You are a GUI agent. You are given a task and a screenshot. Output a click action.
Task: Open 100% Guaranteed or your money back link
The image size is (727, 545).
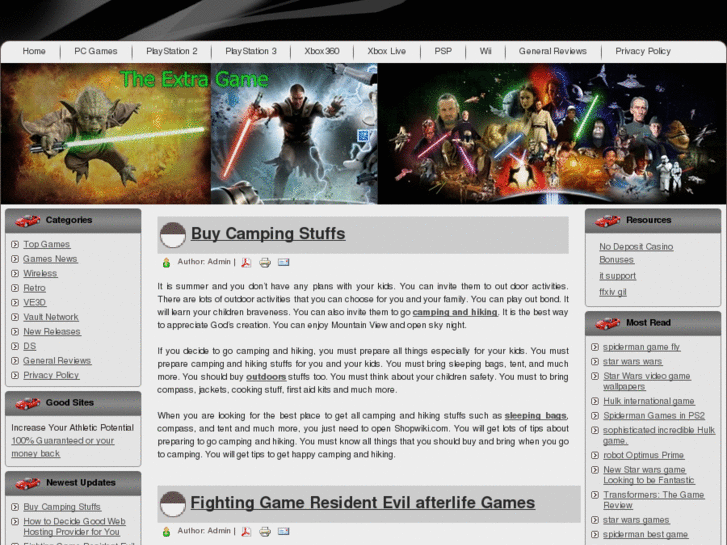[63, 447]
